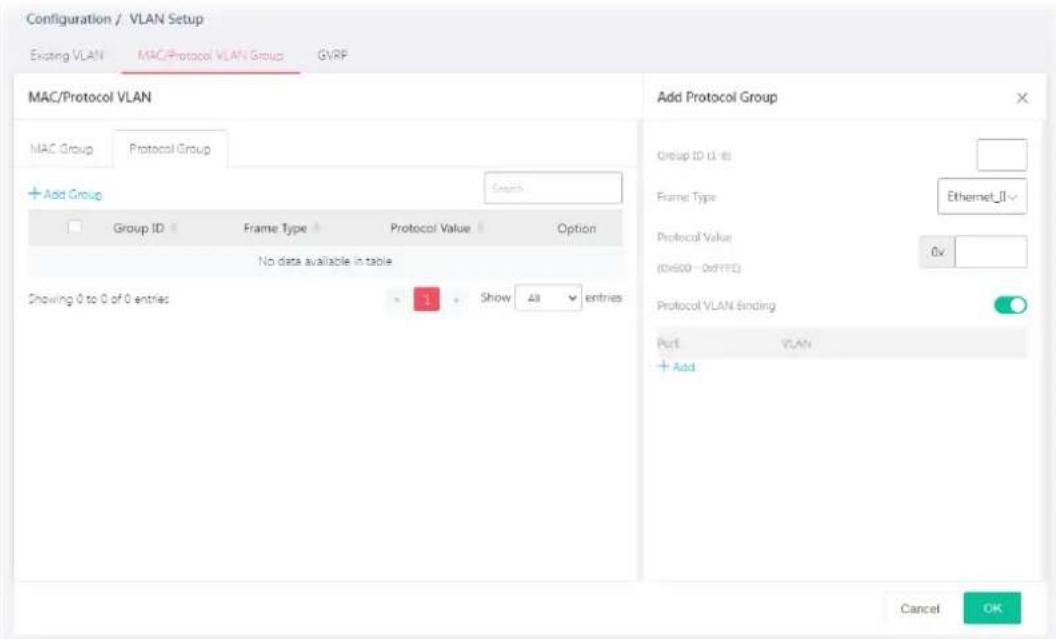Image resolution: width=1056 pixels, height=639 pixels.
Task: Cancel the protocol group dialog
Action: (919, 608)
